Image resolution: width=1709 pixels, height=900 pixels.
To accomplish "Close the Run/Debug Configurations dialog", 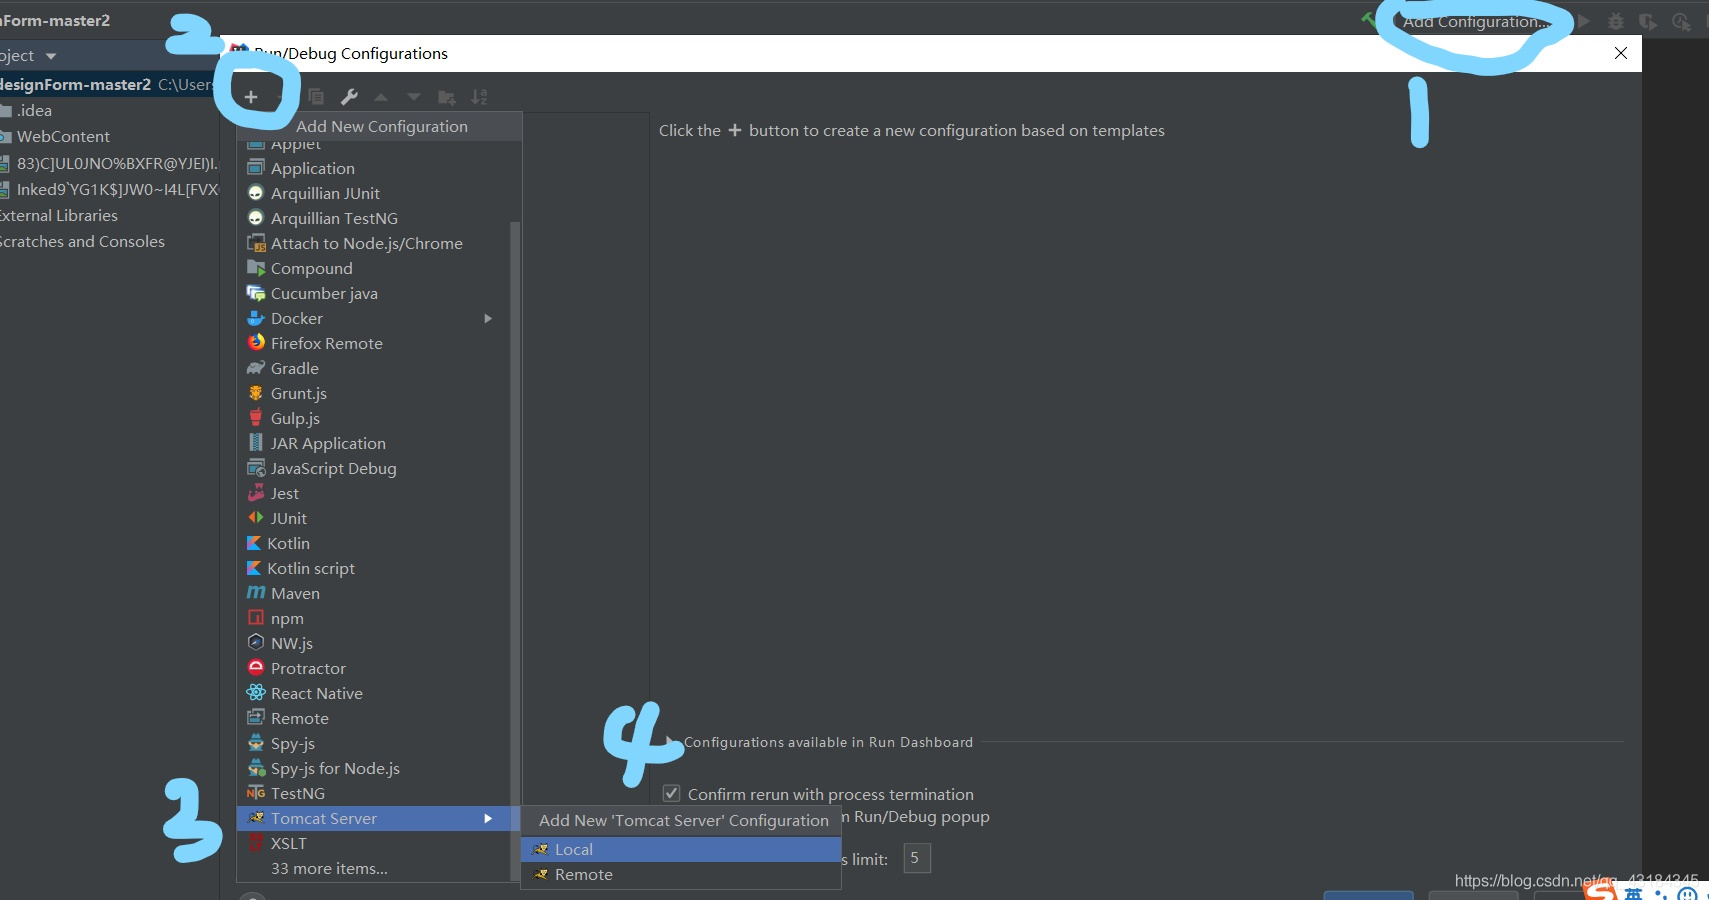I will (1621, 53).
